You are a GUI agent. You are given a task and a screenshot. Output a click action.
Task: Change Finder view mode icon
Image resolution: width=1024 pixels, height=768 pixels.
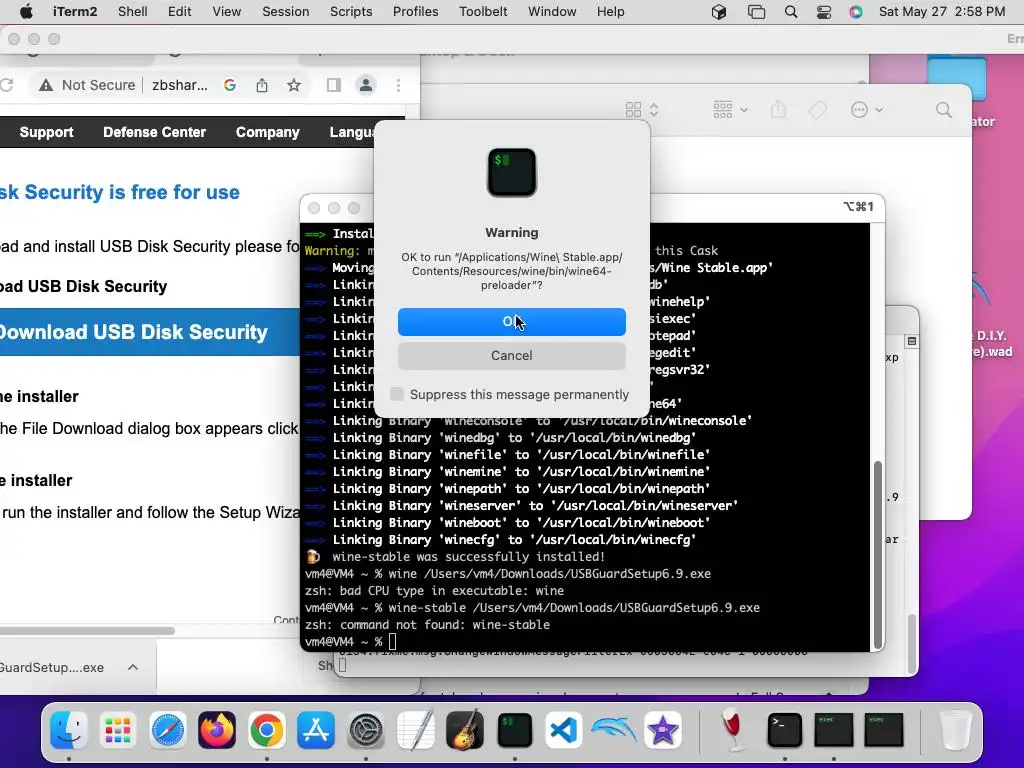[641, 110]
